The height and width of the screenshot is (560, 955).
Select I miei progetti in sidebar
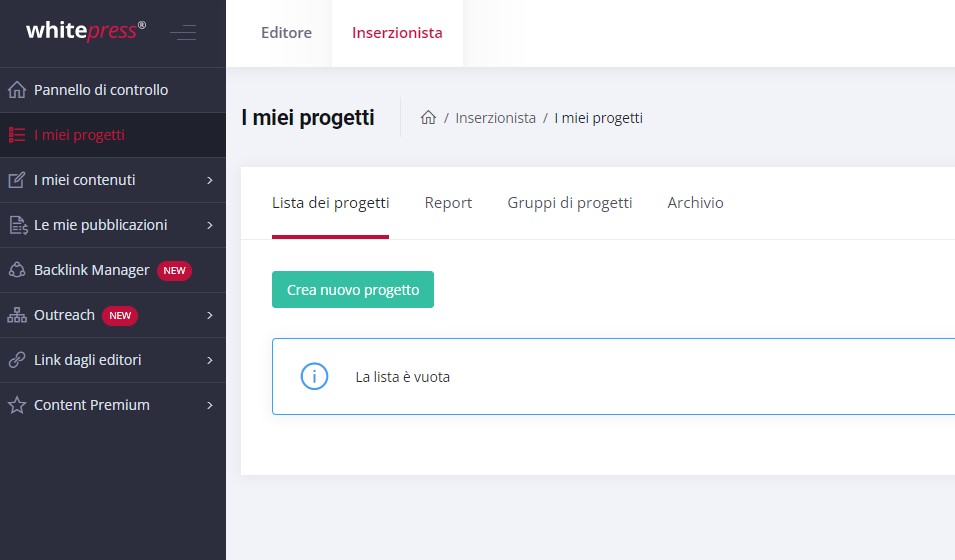point(113,135)
